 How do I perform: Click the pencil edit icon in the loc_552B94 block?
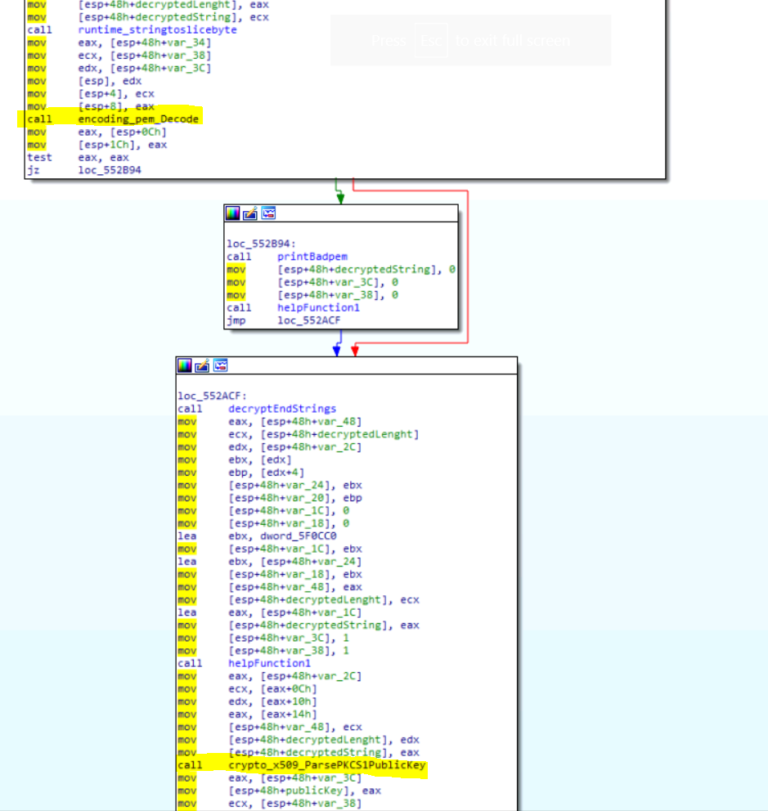(250, 213)
